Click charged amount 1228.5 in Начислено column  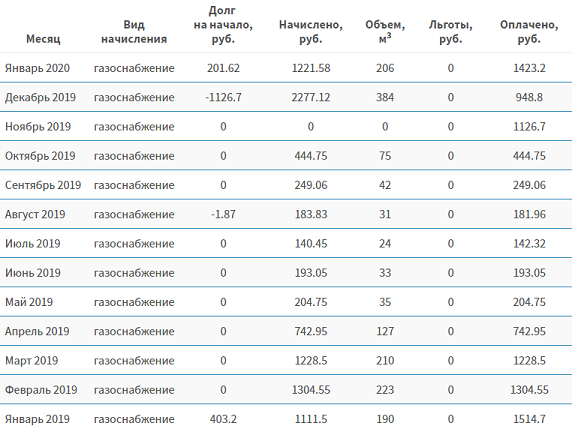tap(311, 360)
